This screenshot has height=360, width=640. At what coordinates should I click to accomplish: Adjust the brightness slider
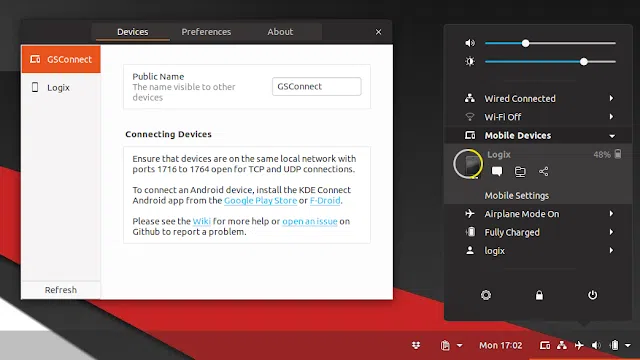pyautogui.click(x=550, y=62)
